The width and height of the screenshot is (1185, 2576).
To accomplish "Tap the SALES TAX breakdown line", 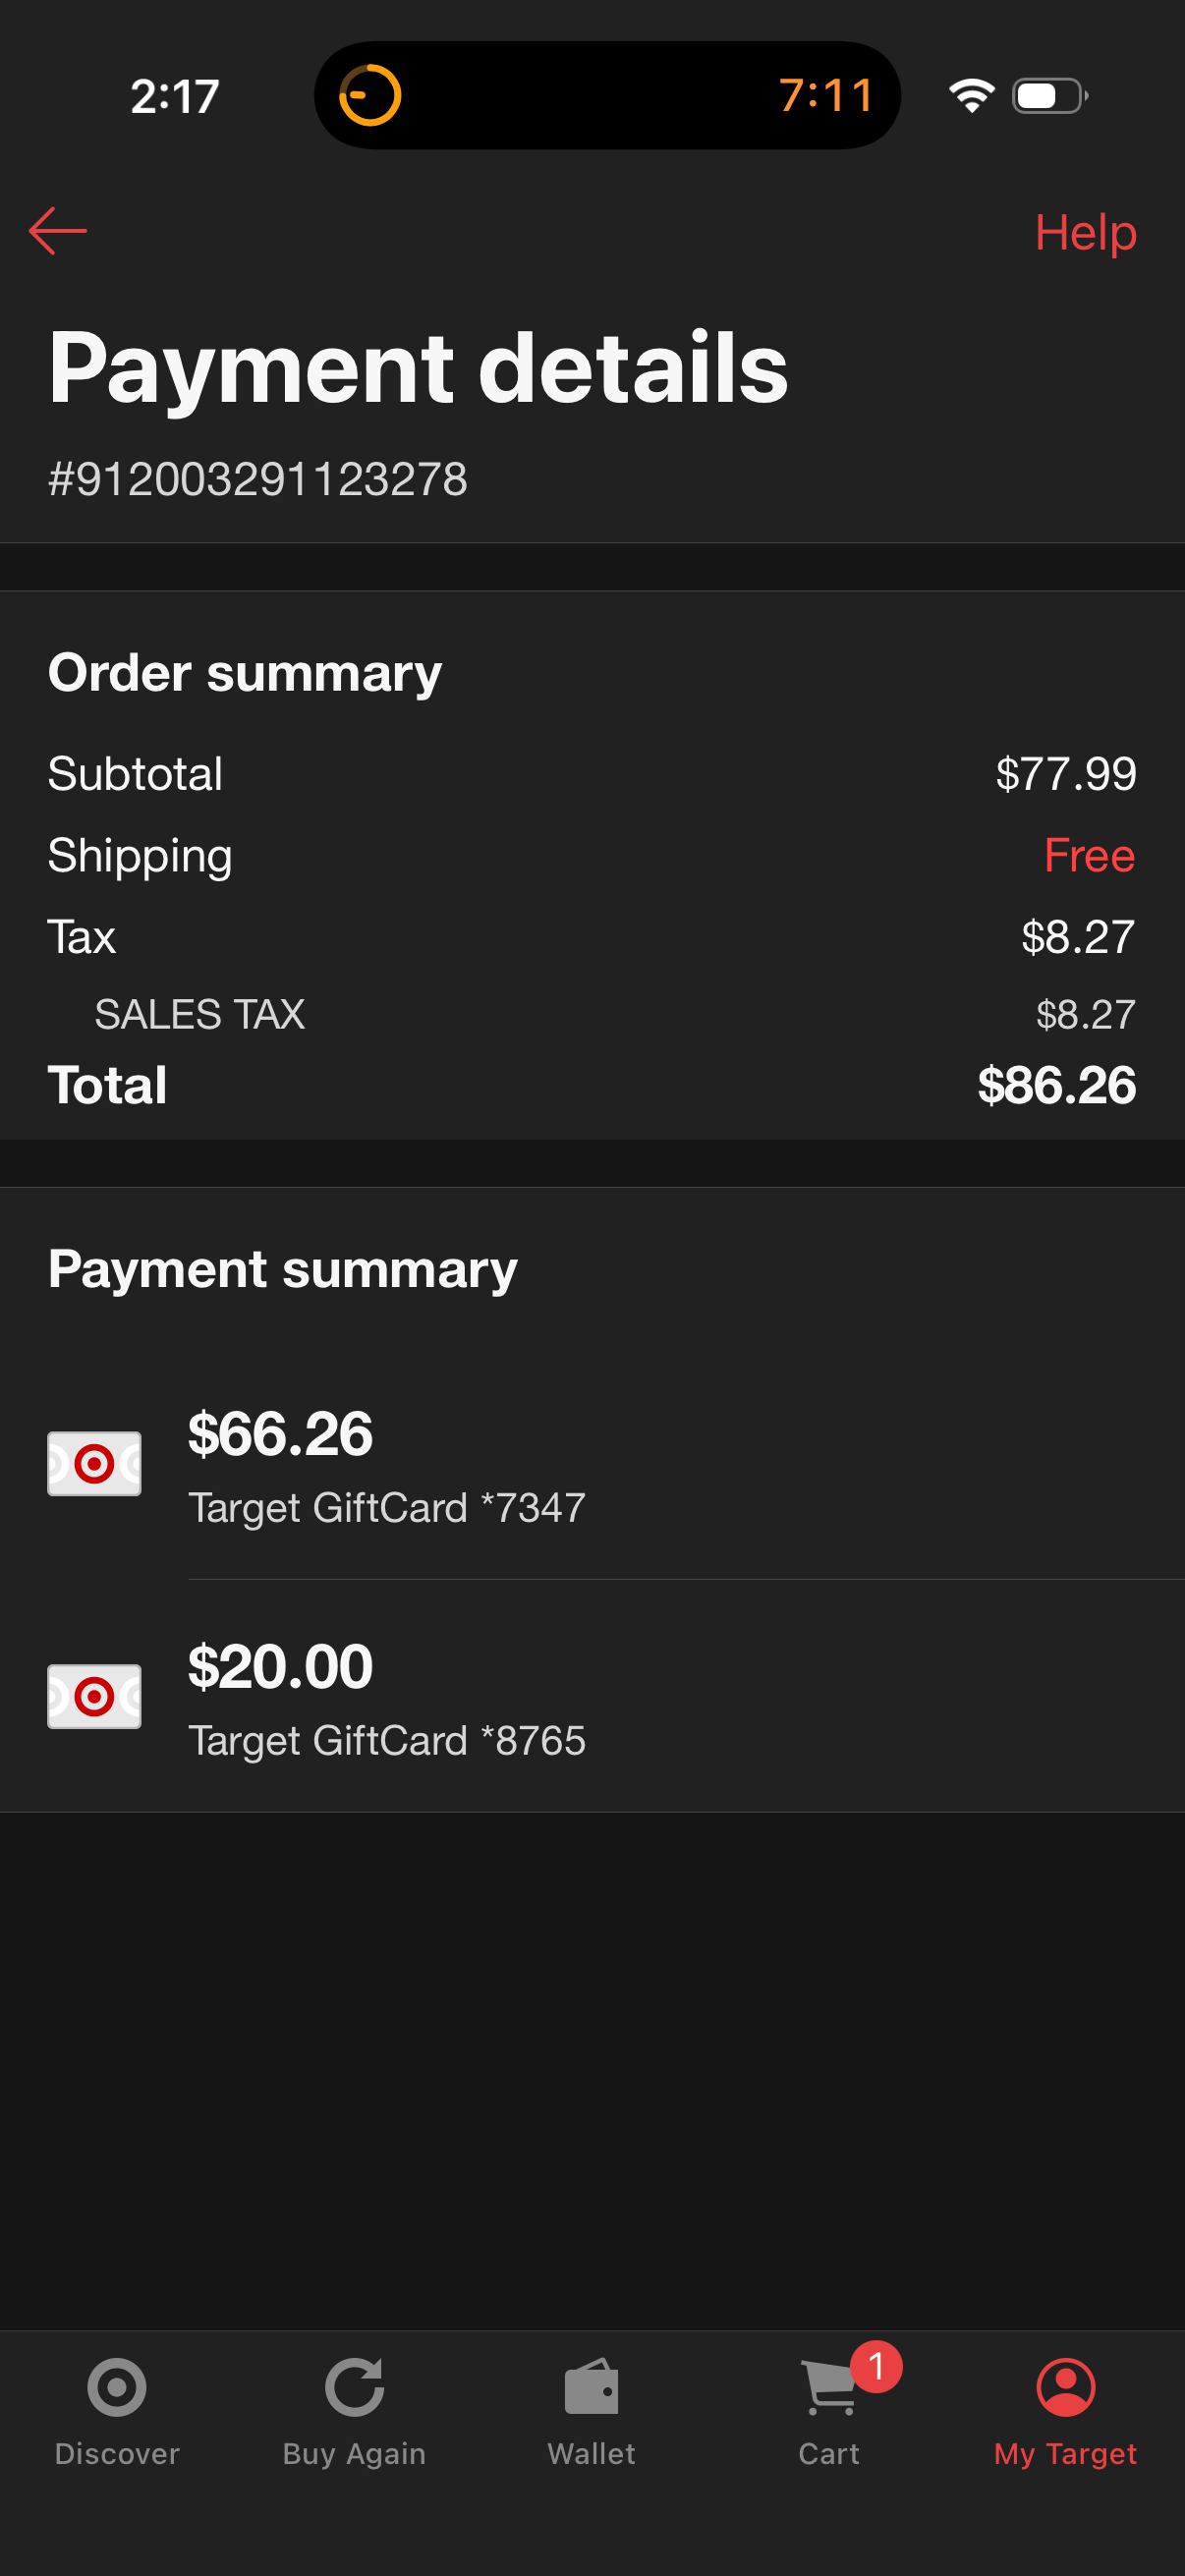I will point(592,1014).
